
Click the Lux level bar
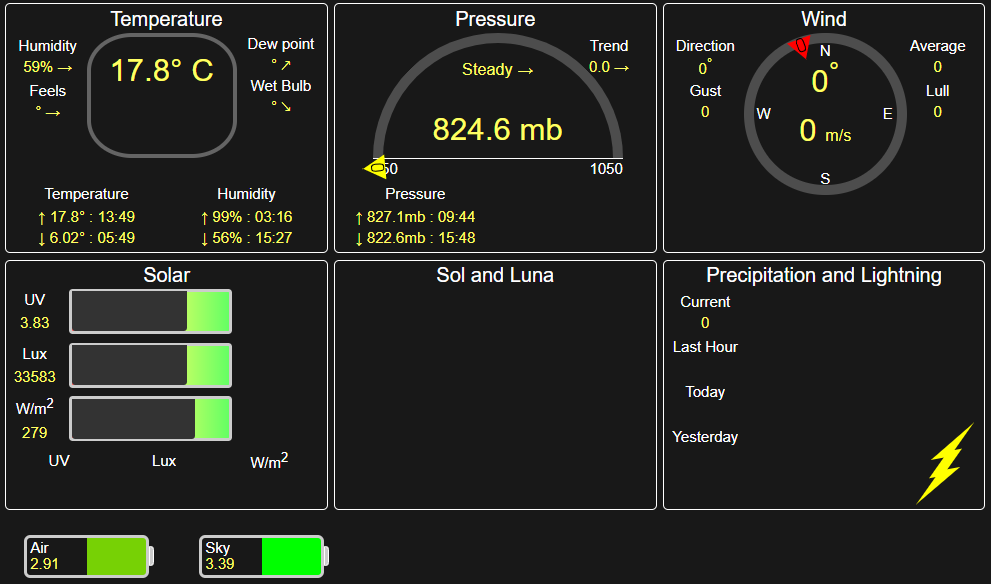(150, 365)
